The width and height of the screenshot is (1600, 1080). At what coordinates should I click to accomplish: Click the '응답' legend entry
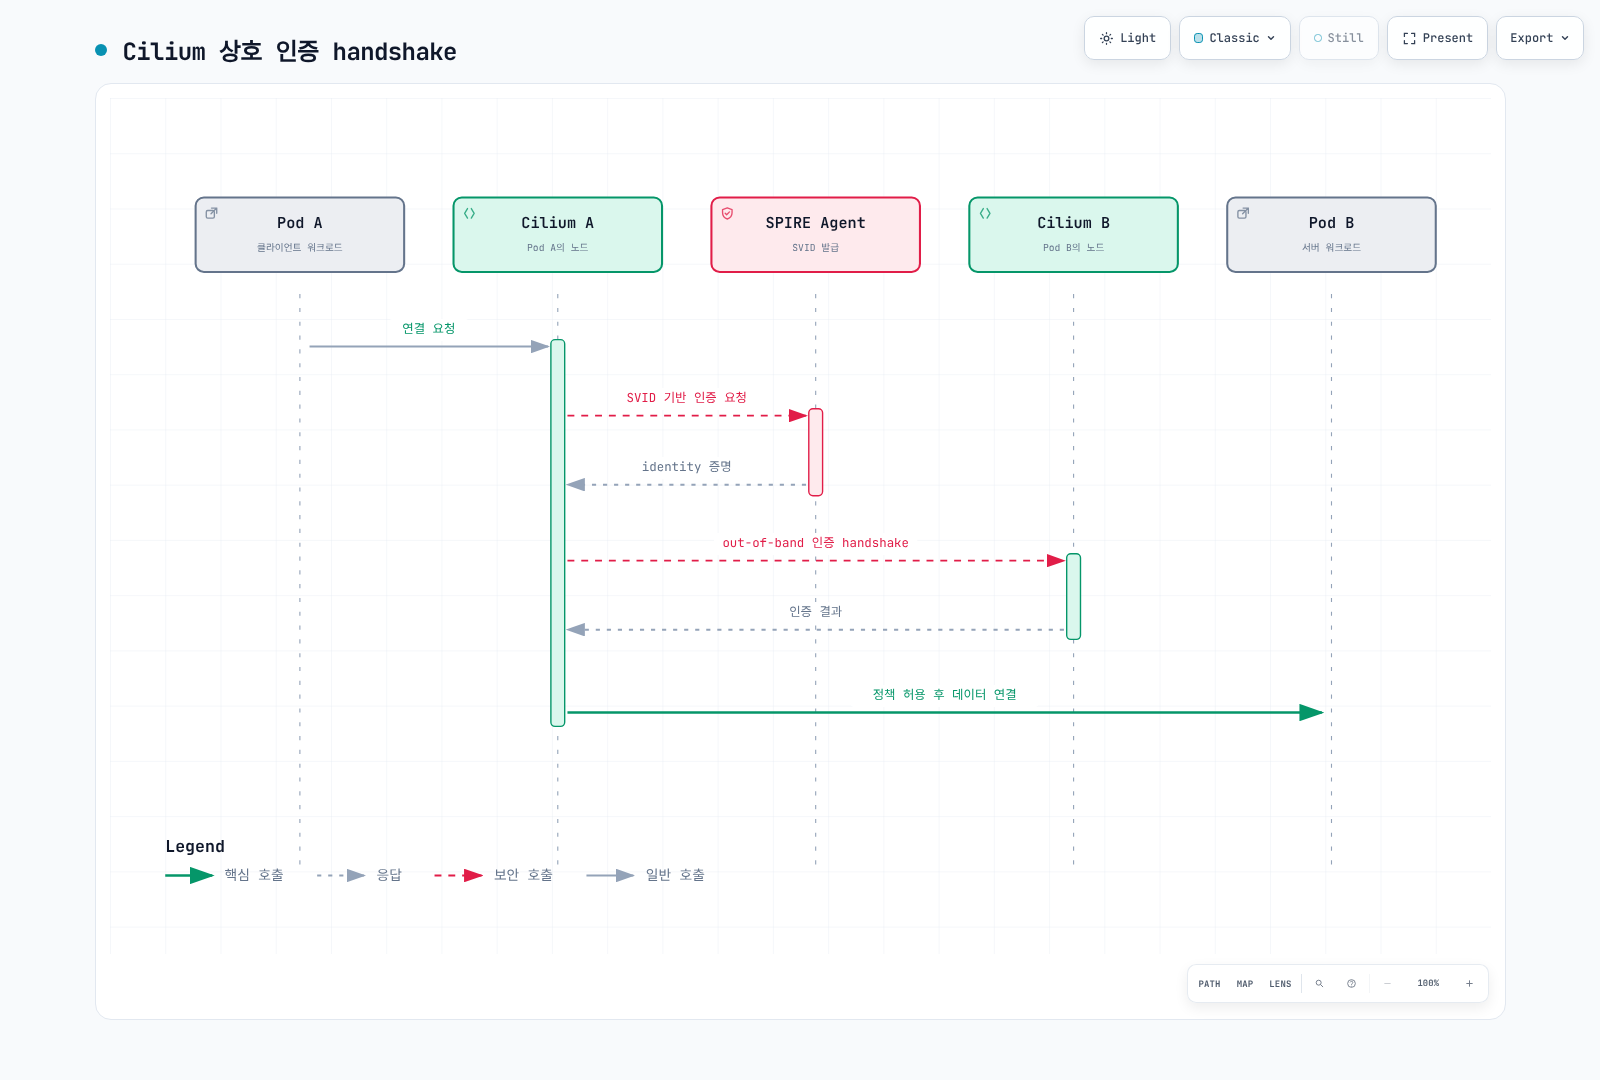point(360,875)
